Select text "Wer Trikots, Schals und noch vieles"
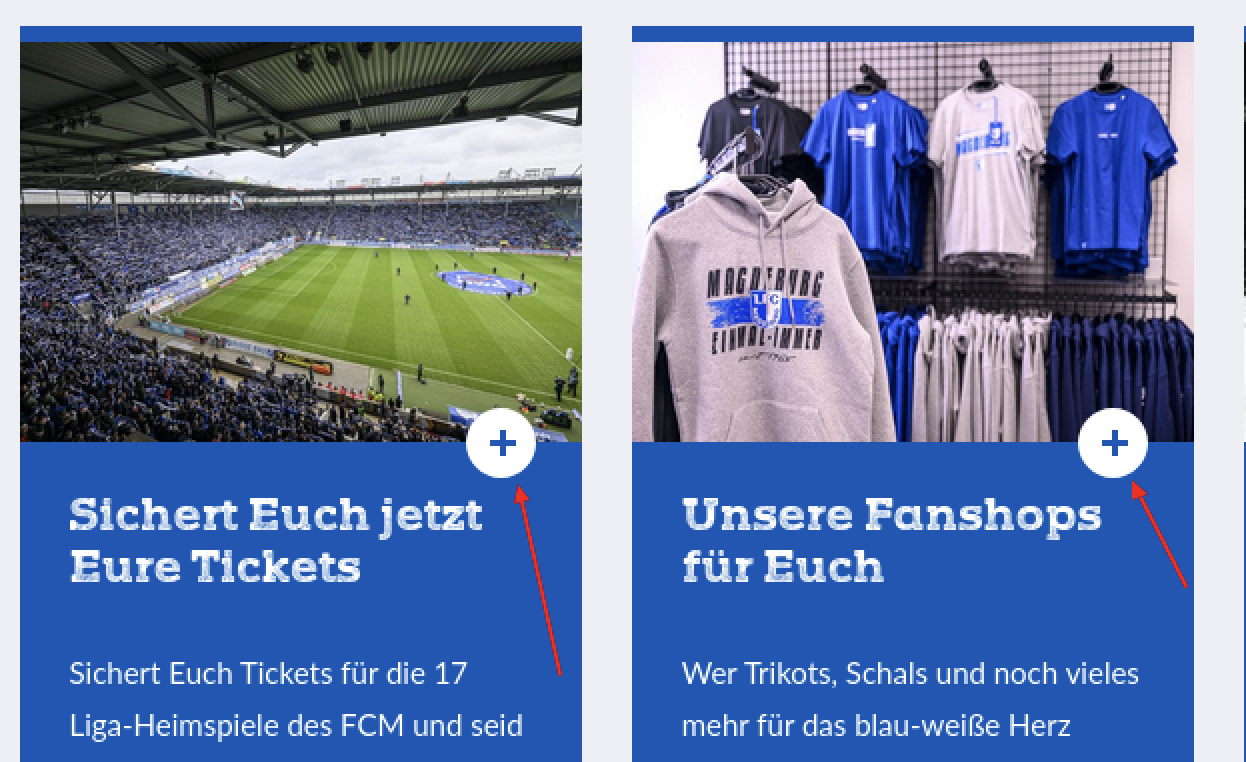1246x762 pixels. (x=910, y=673)
